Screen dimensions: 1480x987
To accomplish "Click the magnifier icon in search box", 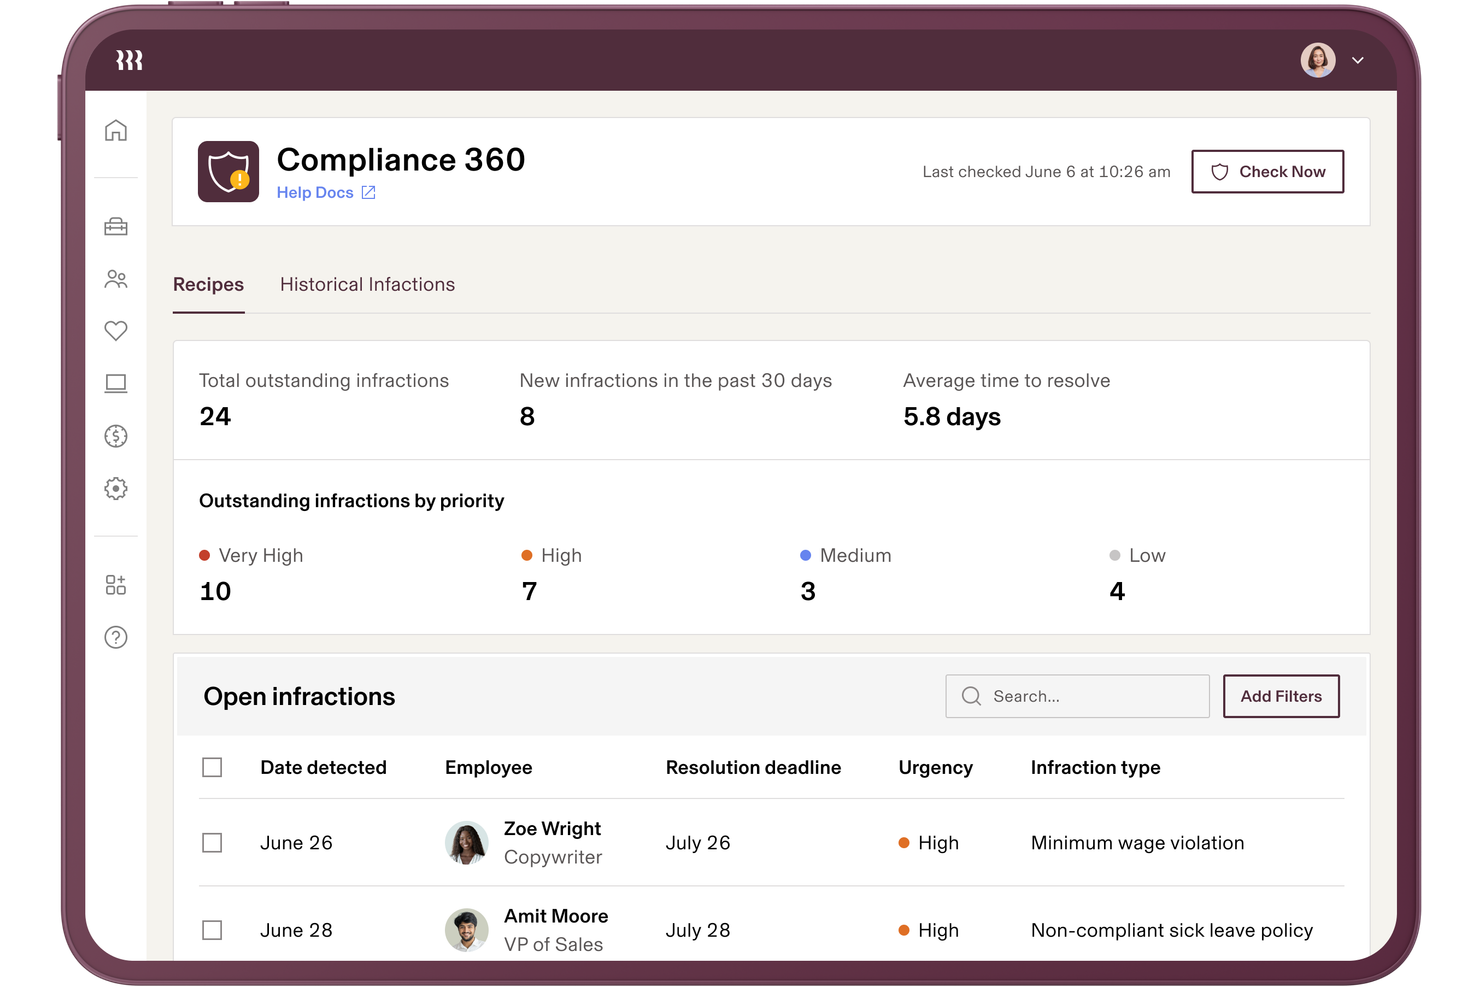I will [971, 696].
